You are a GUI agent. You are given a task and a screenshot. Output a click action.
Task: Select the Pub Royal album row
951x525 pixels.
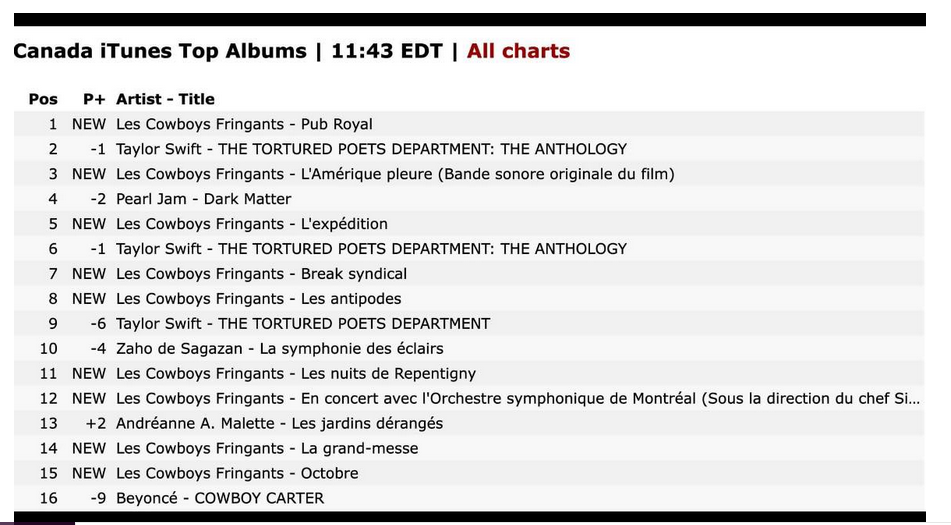(244, 124)
